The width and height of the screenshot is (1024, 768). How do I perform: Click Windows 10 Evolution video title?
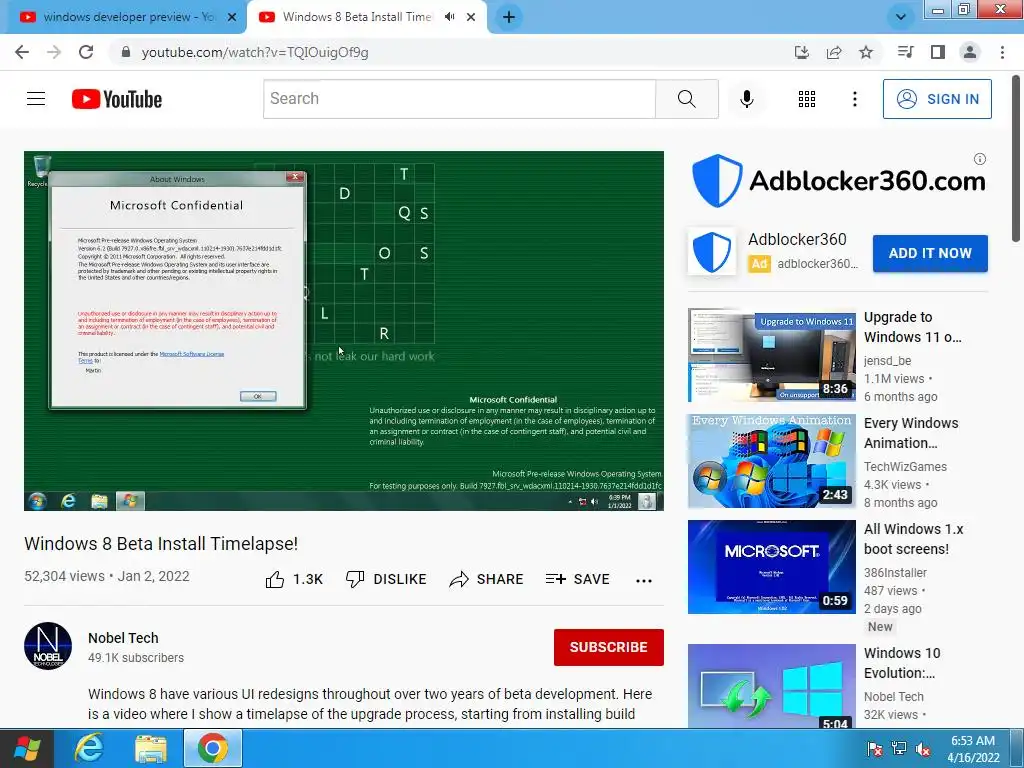click(x=902, y=663)
